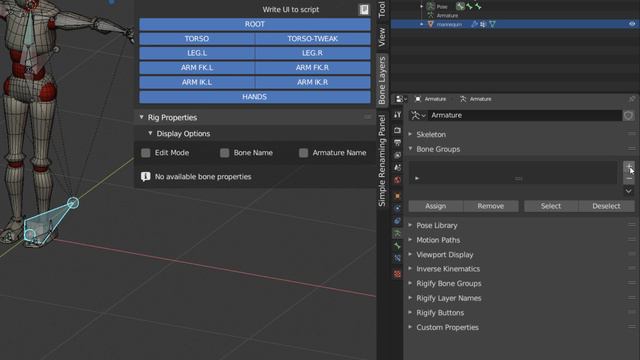
Task: Collapse the Display Options subpanel
Action: (x=150, y=133)
